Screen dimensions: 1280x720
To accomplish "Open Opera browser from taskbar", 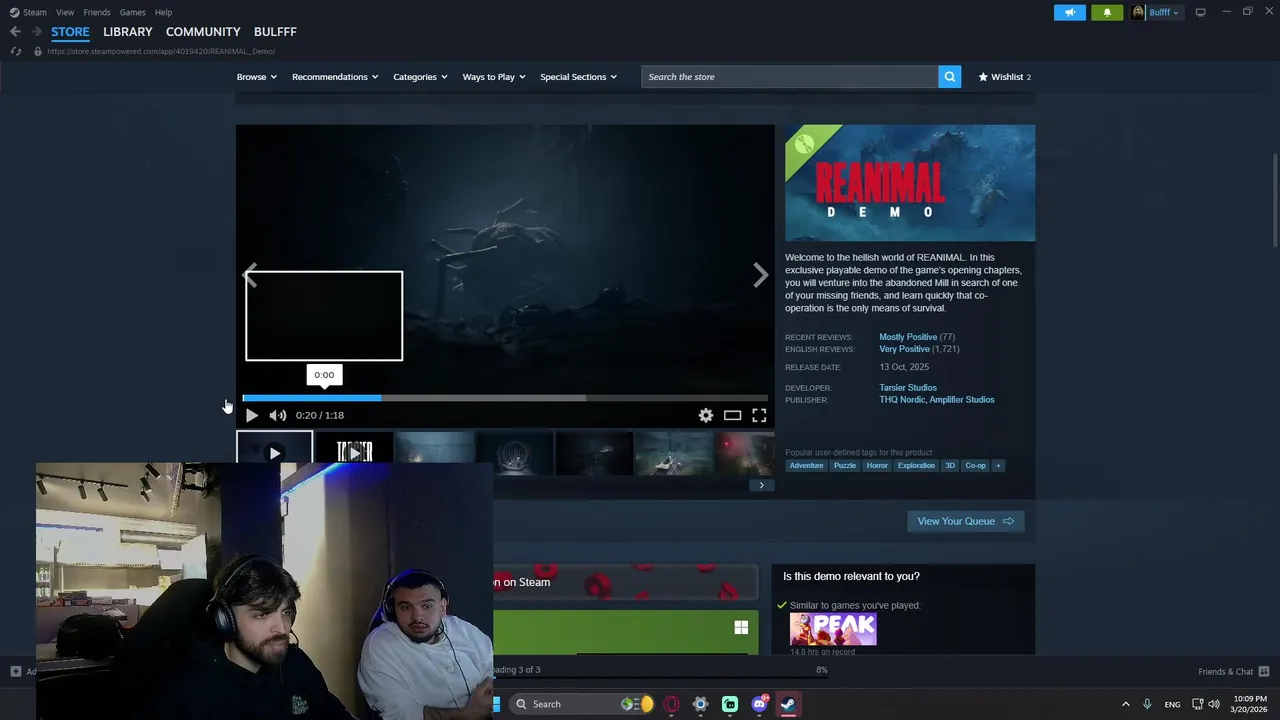I will (x=671, y=704).
